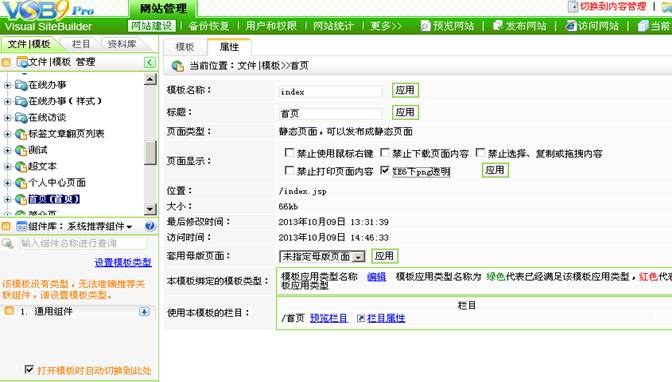Viewport: 672px width, 382px height.
Task: Click the 组件库 panel icon
Action: pyautogui.click(x=21, y=226)
